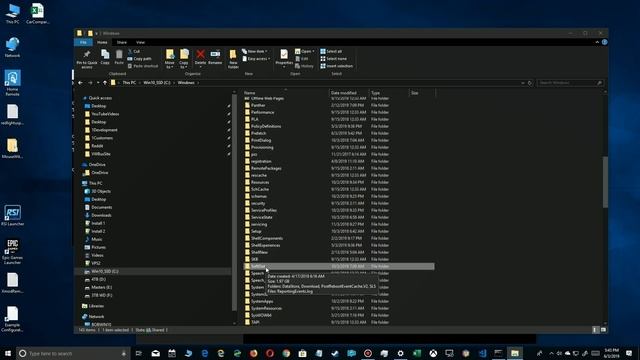Image resolution: width=640 pixels, height=360 pixels.
Task: Sort by Date modified column header
Action: [349, 93]
